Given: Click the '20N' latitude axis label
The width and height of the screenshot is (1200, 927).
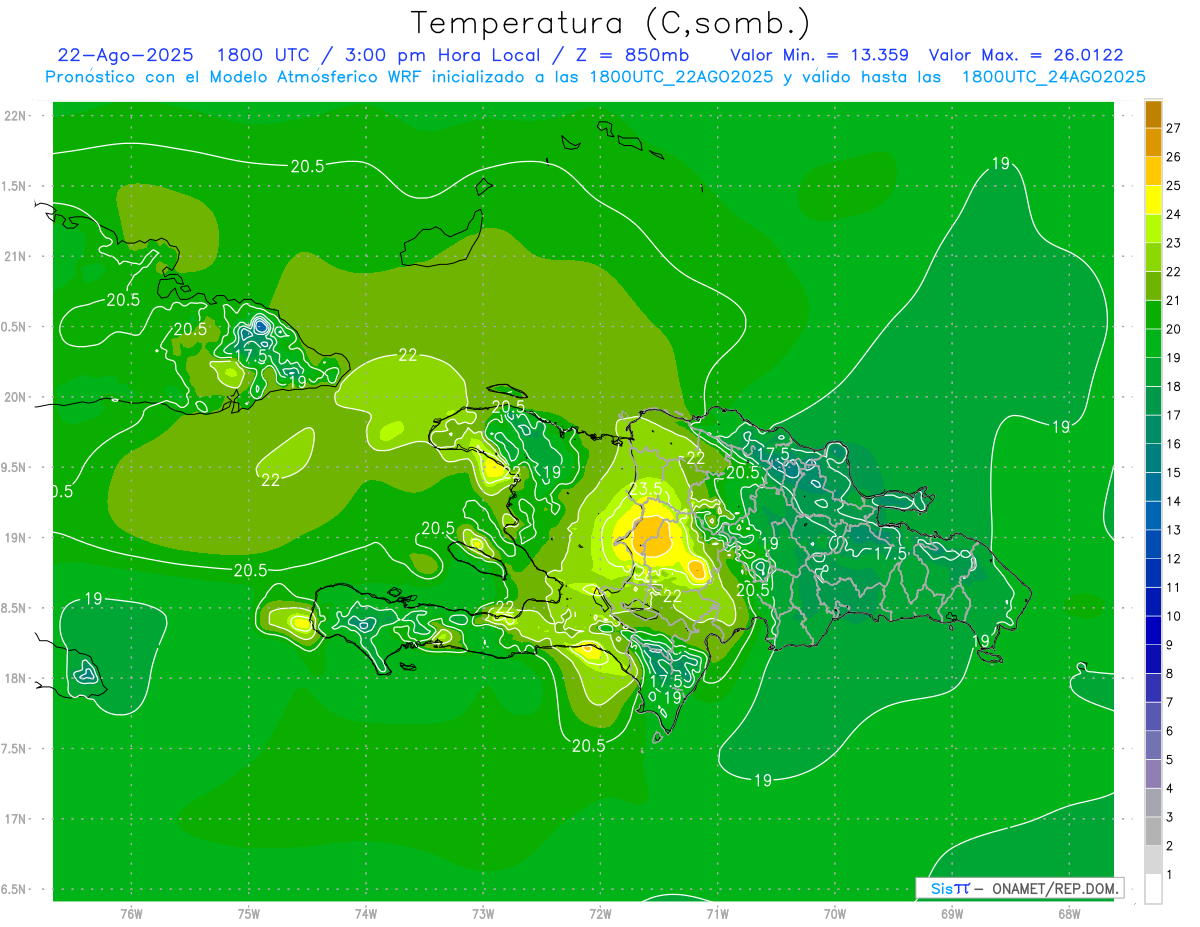Looking at the screenshot, I should coord(15,397).
